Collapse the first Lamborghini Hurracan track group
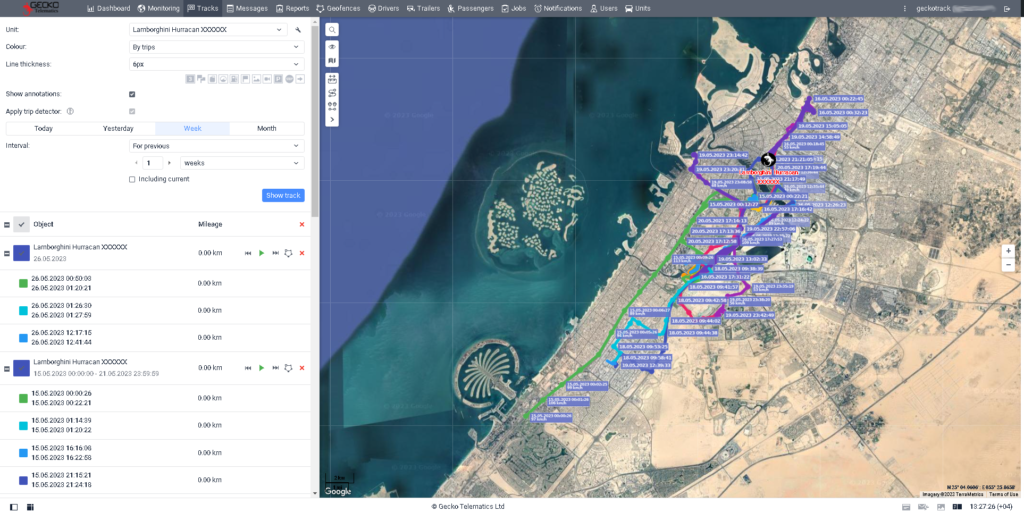This screenshot has width=1024, height=512. pos(6,253)
